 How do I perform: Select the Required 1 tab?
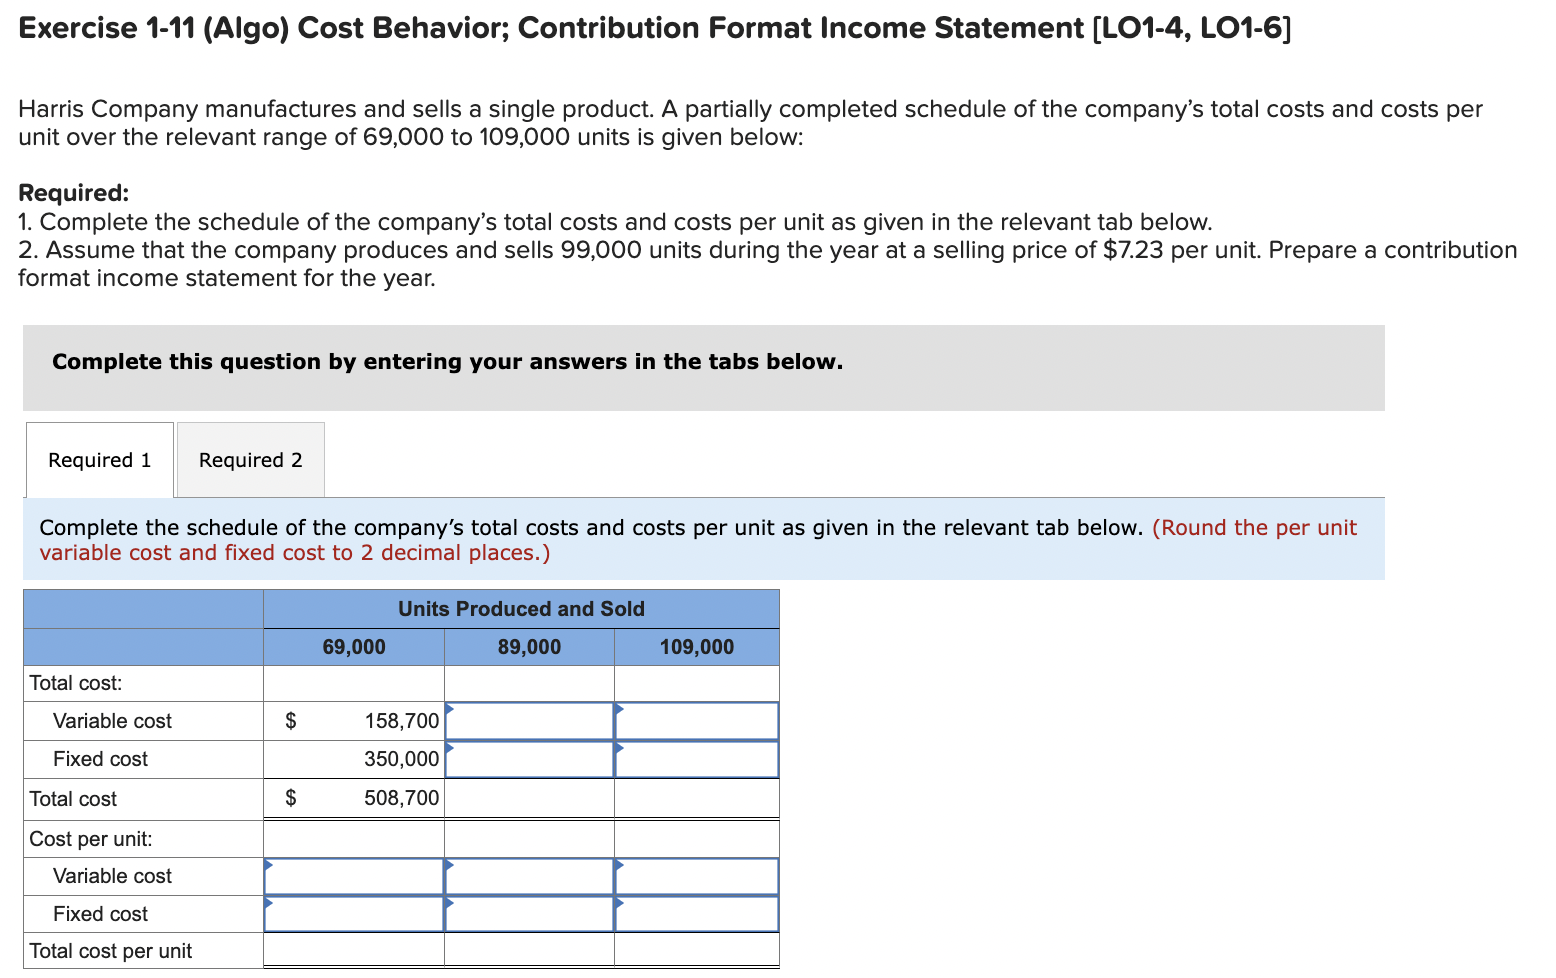[x=98, y=459]
